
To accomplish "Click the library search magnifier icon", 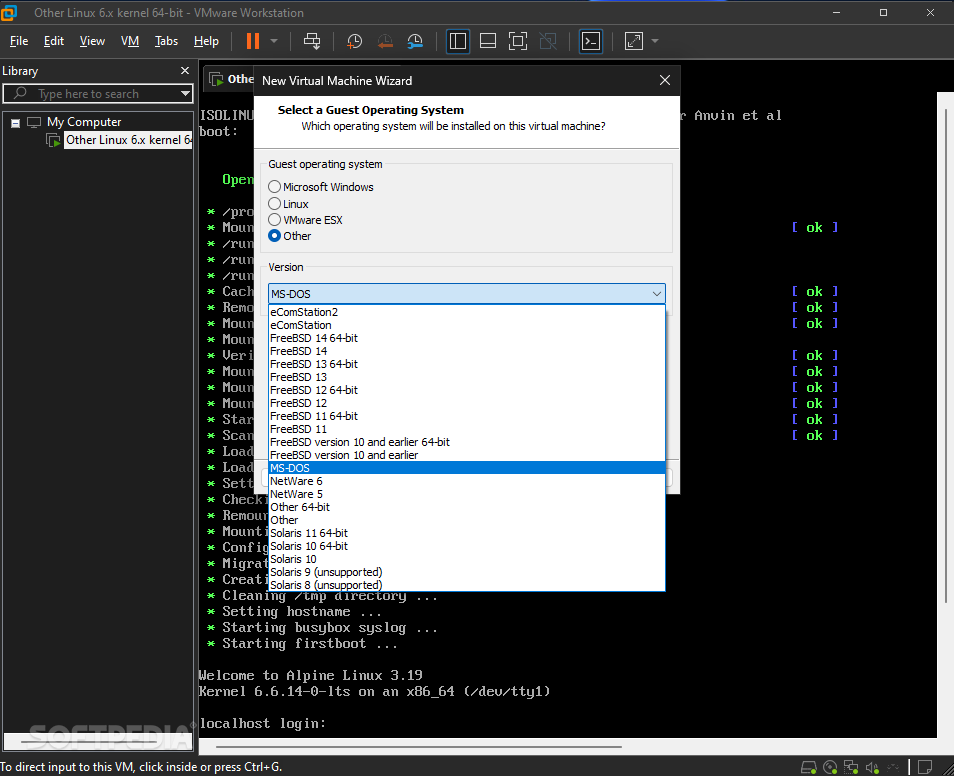I will (x=20, y=93).
